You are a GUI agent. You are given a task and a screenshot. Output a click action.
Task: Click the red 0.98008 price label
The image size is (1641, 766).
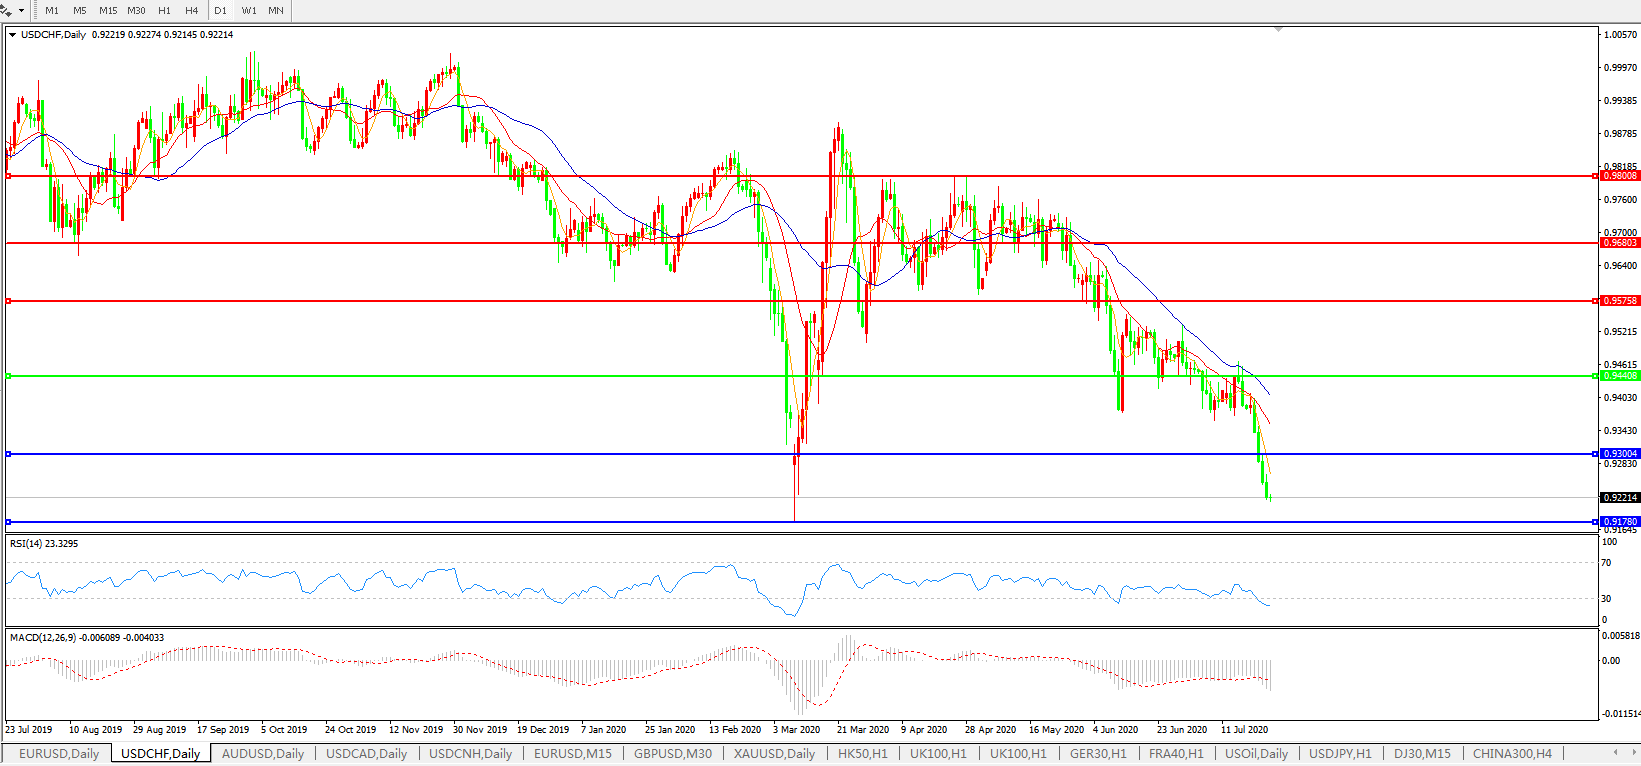[1620, 176]
